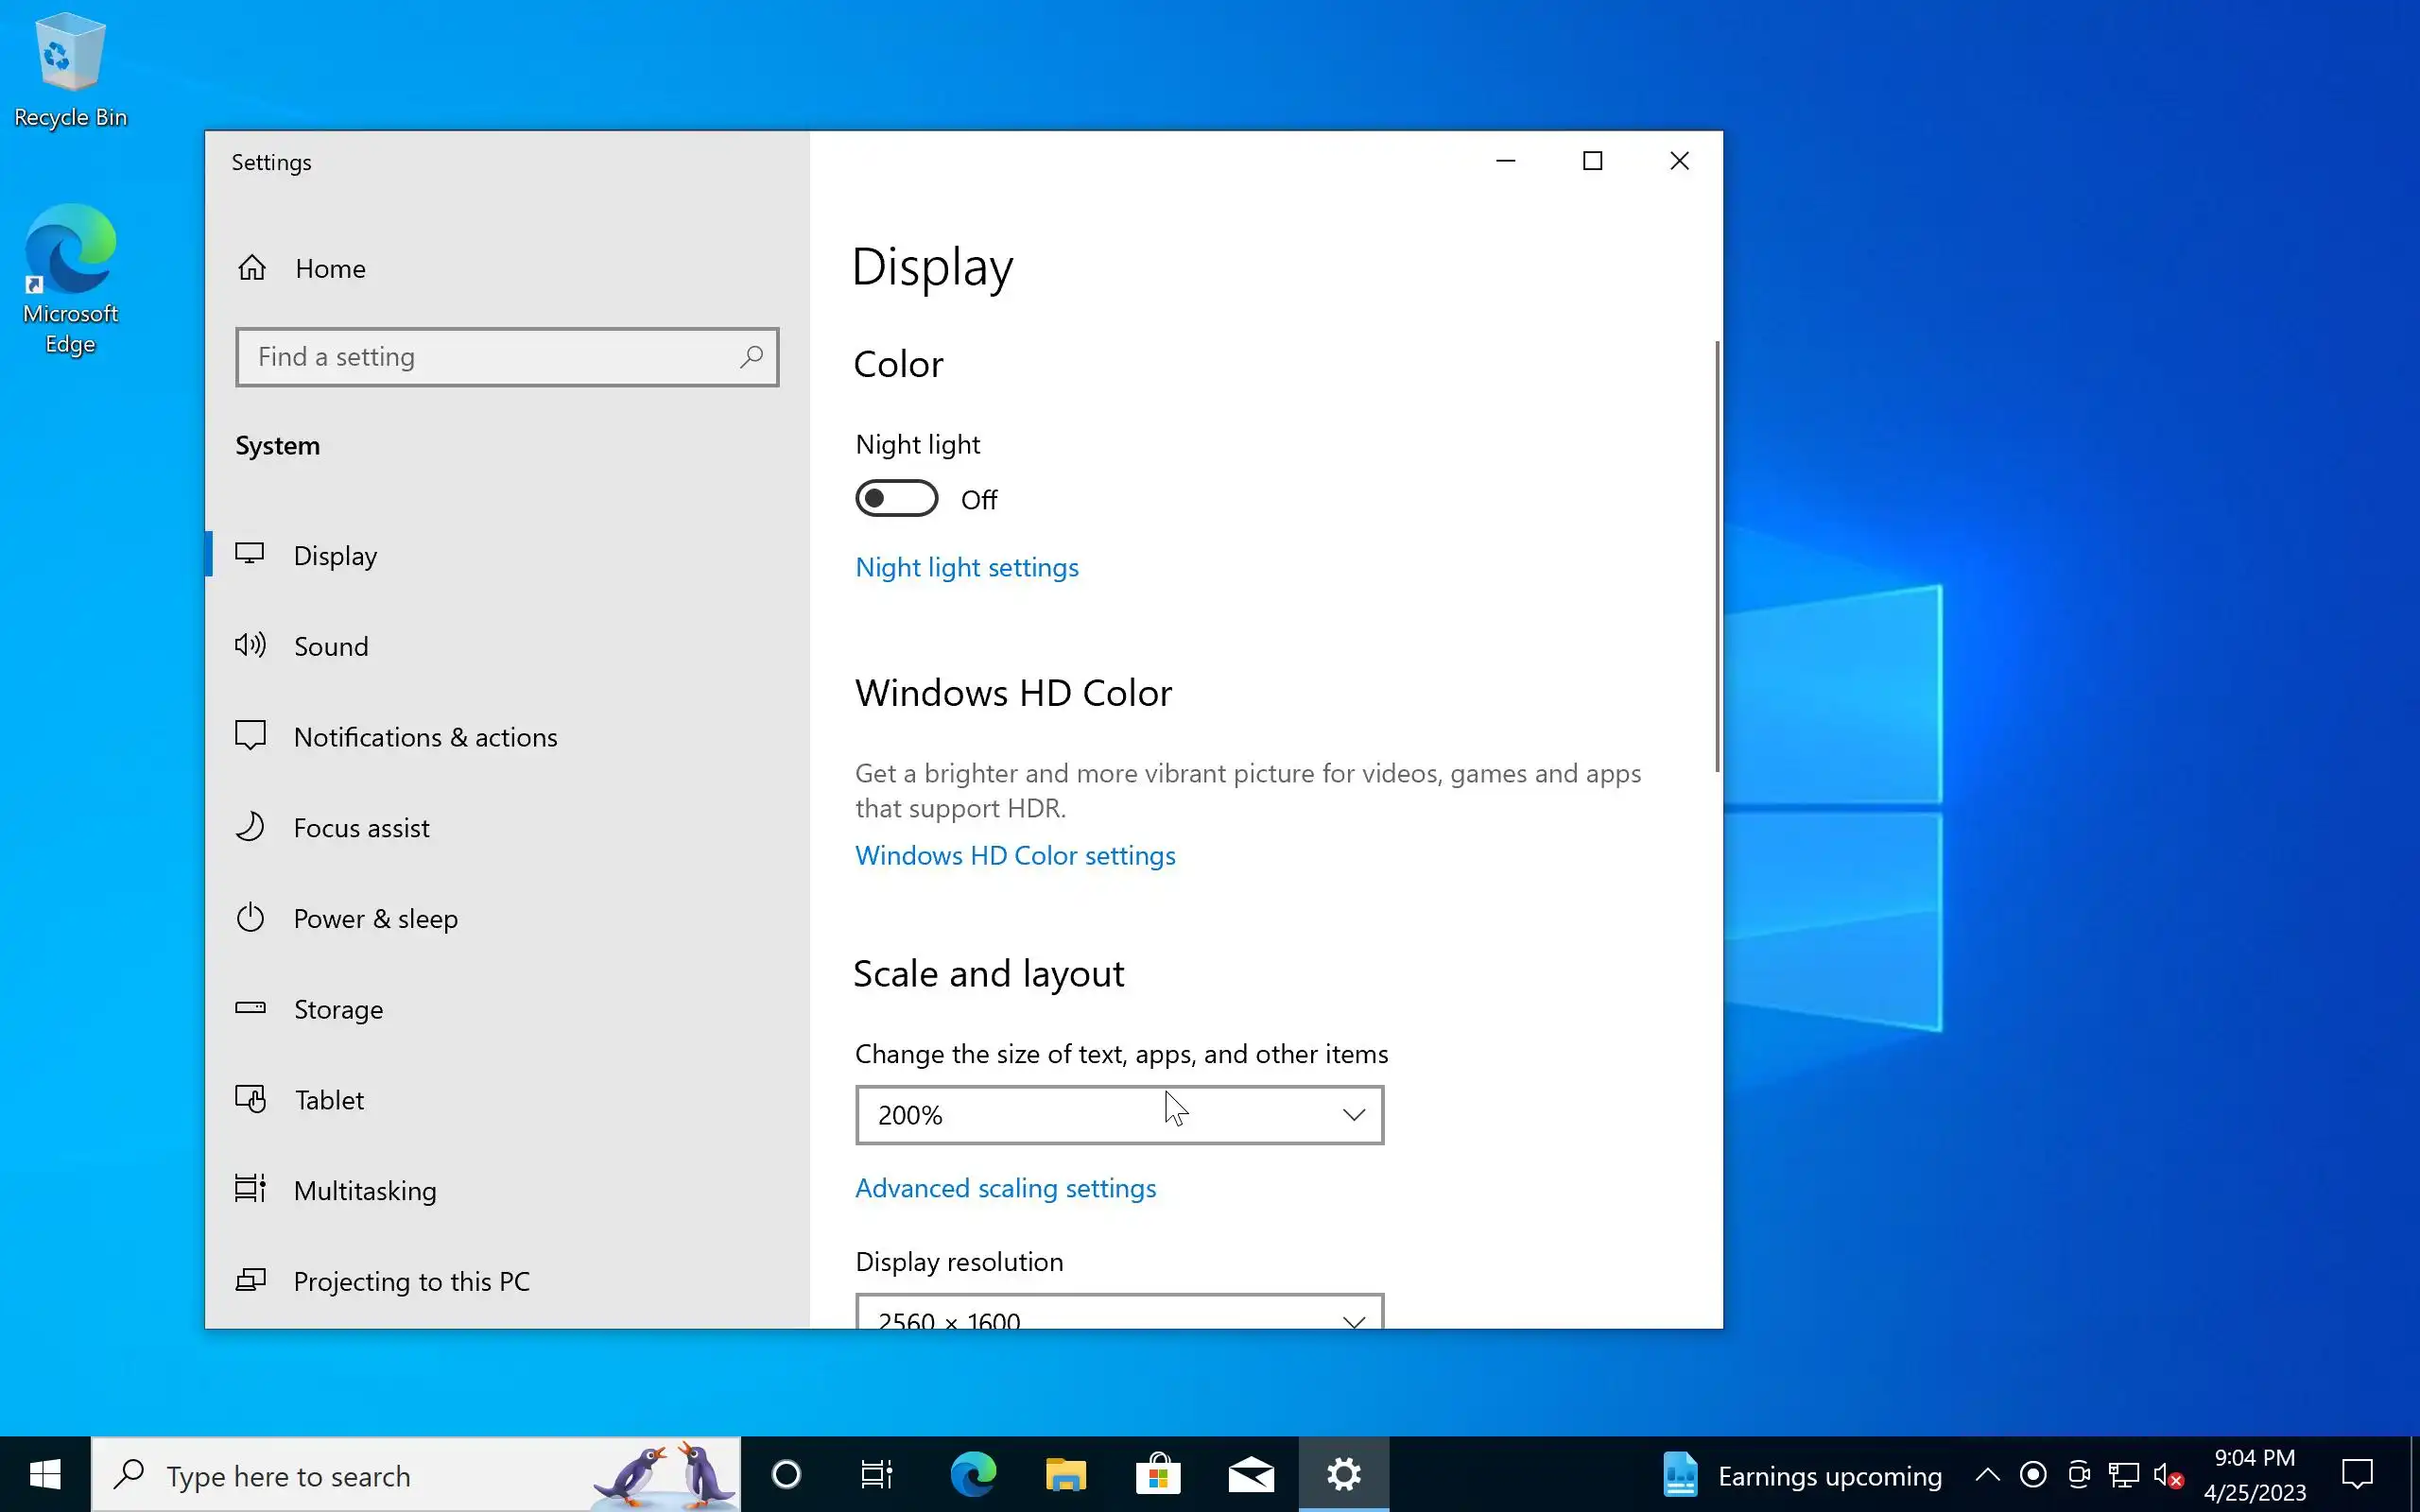The width and height of the screenshot is (2420, 1512).
Task: Click the Find a setting search field
Action: (490, 357)
